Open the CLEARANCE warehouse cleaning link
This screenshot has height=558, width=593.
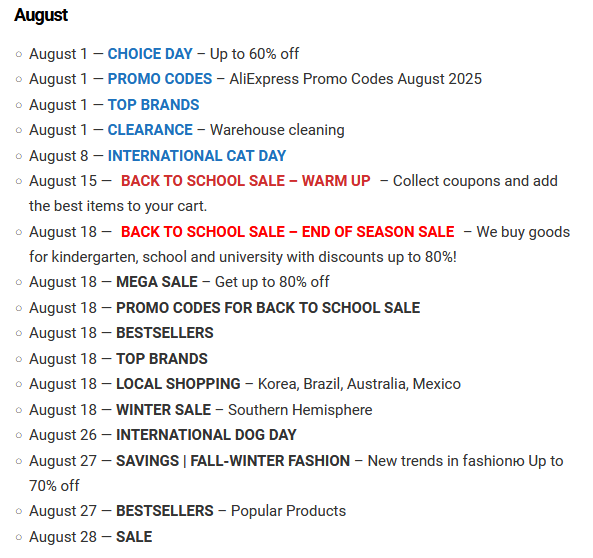[x=150, y=130]
